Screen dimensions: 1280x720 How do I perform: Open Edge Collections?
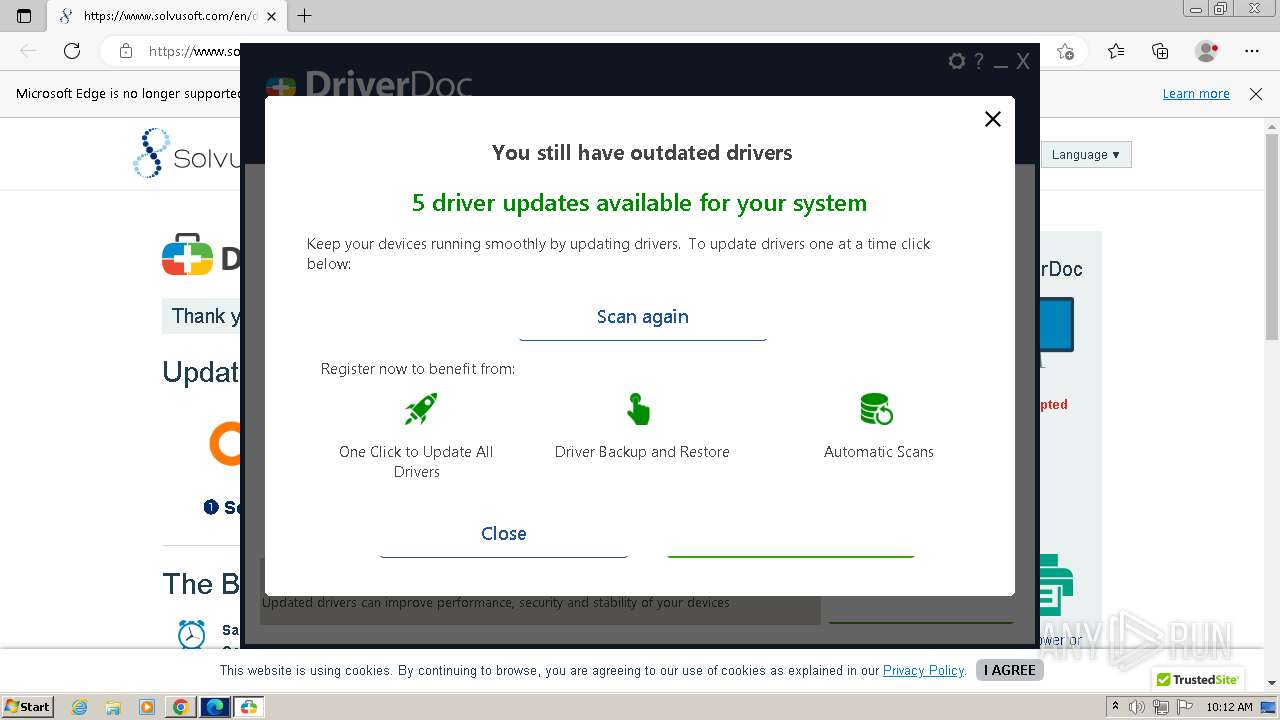[x=1160, y=51]
